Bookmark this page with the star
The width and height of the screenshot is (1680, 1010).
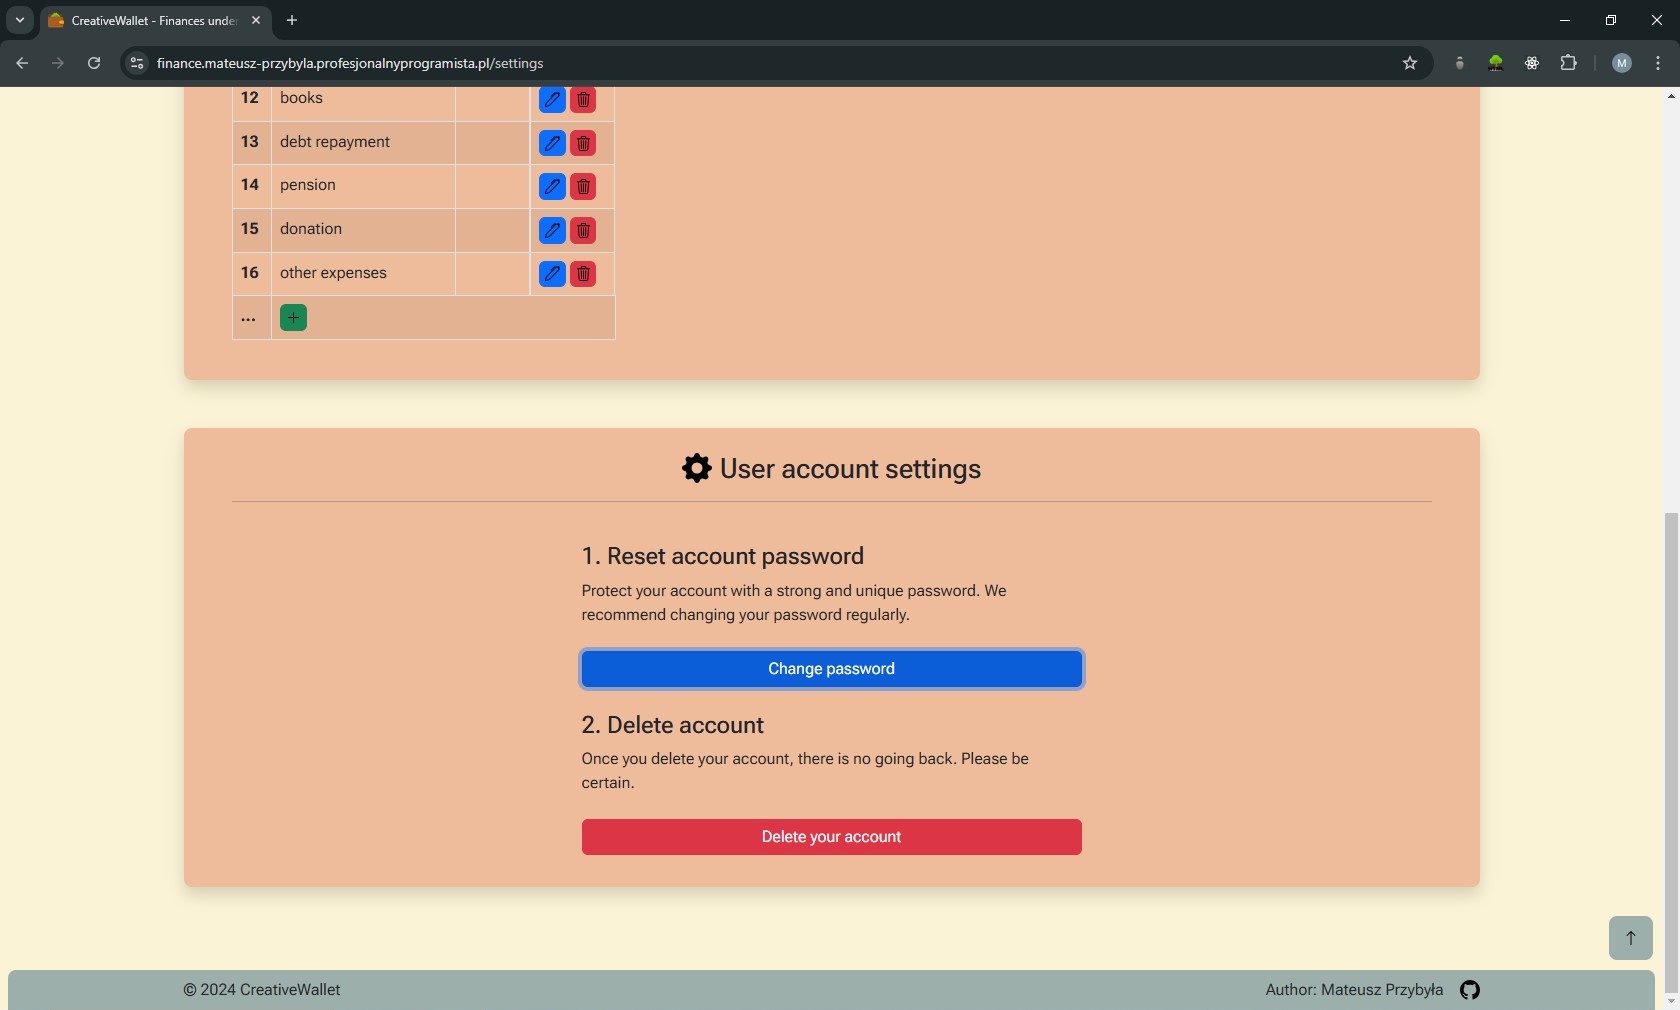click(1410, 63)
